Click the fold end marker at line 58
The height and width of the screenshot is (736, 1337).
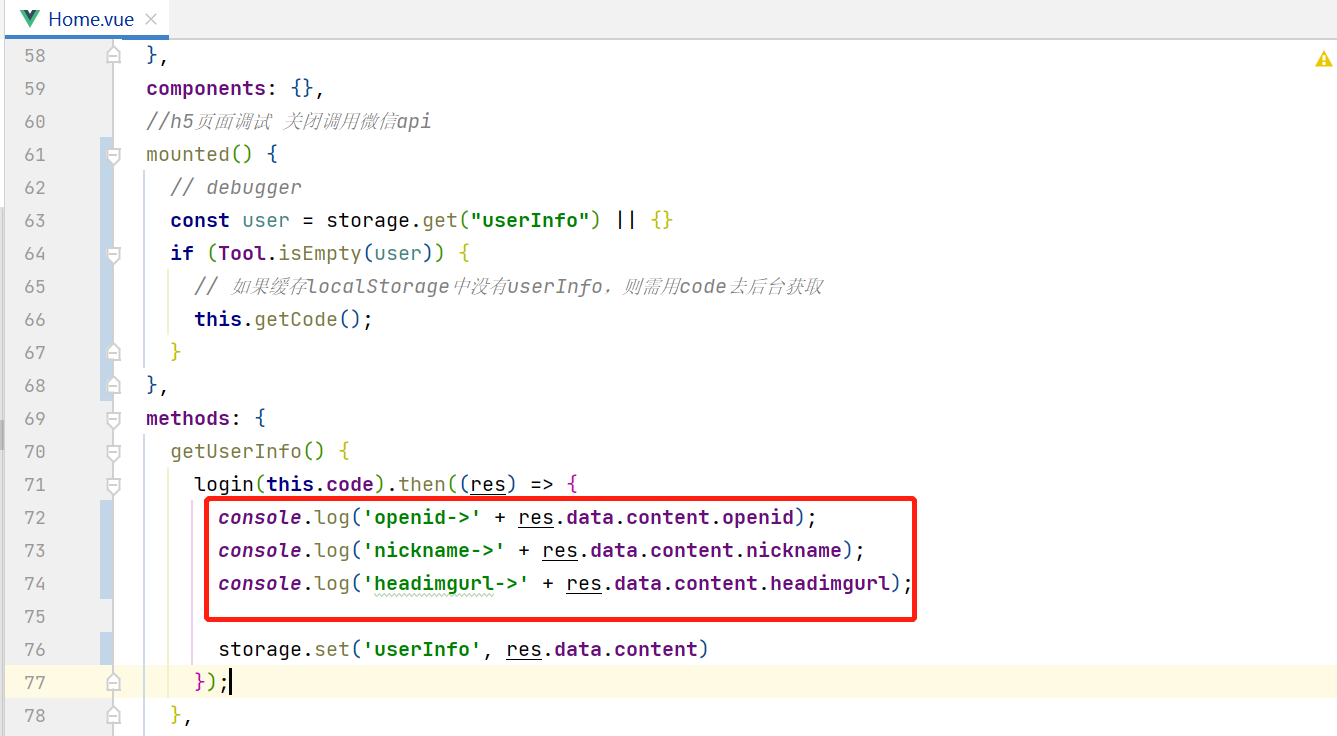(113, 56)
